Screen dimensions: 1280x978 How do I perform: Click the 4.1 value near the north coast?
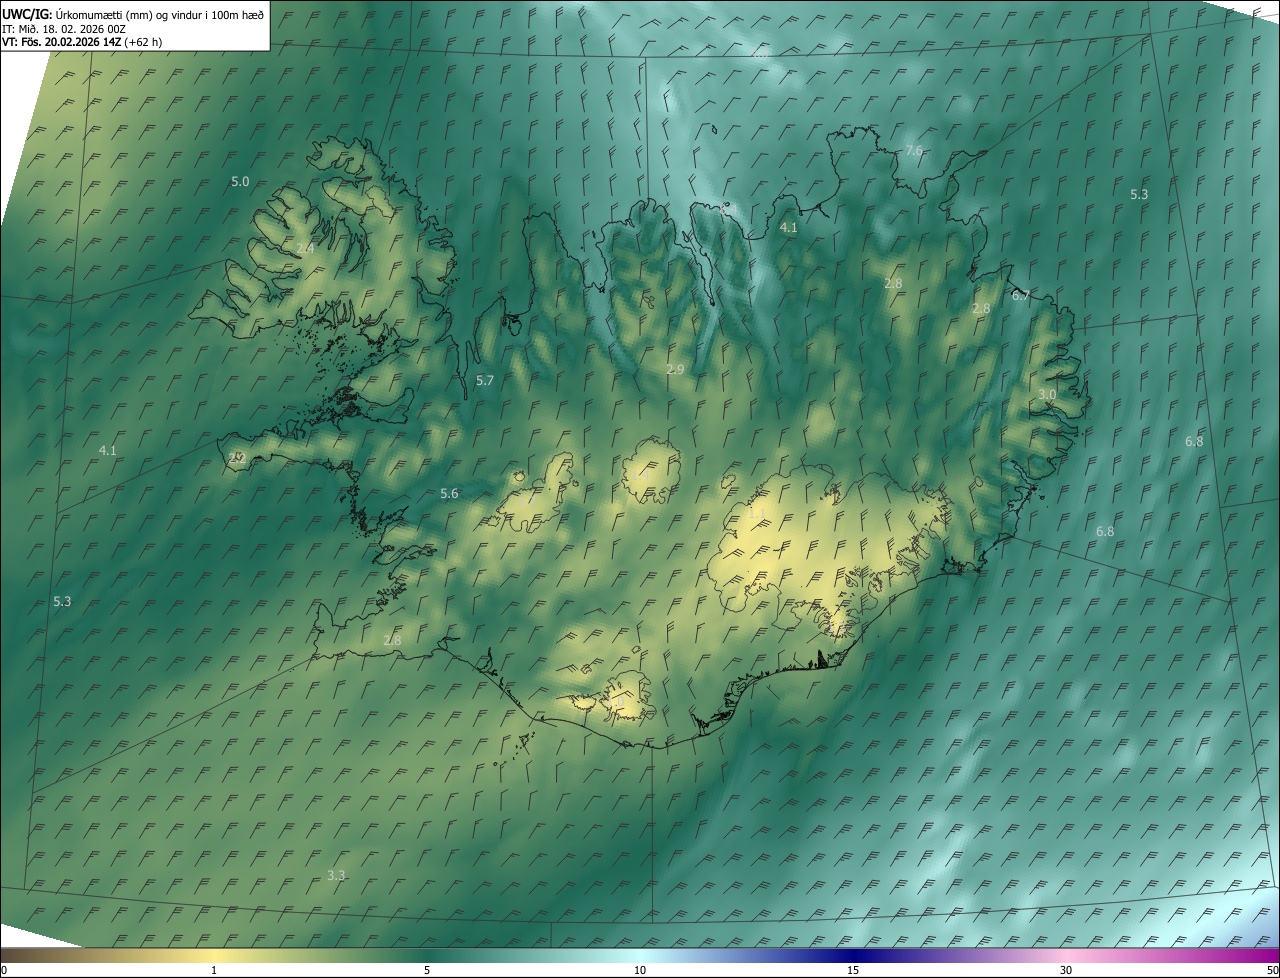click(x=789, y=228)
